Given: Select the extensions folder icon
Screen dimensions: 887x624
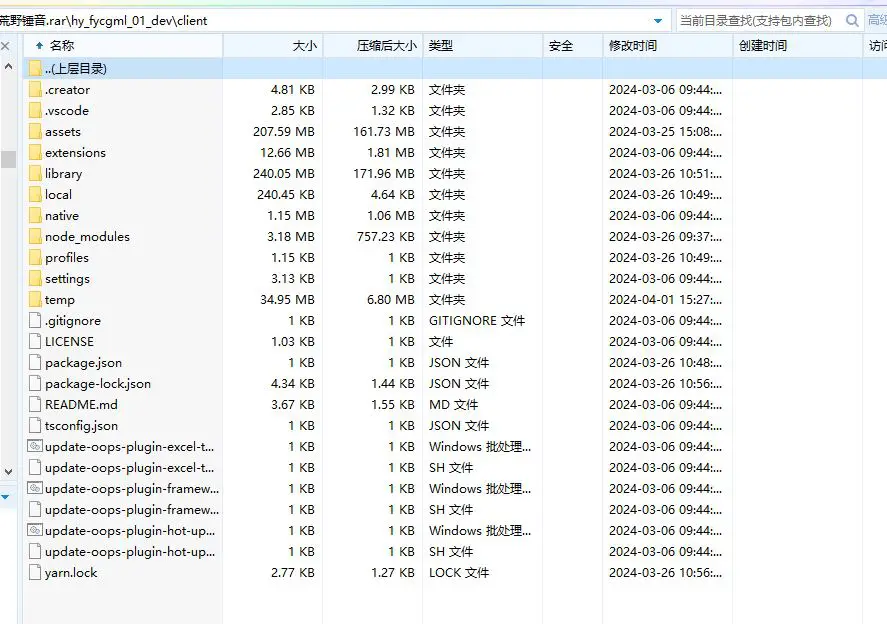Looking at the screenshot, I should pos(35,152).
